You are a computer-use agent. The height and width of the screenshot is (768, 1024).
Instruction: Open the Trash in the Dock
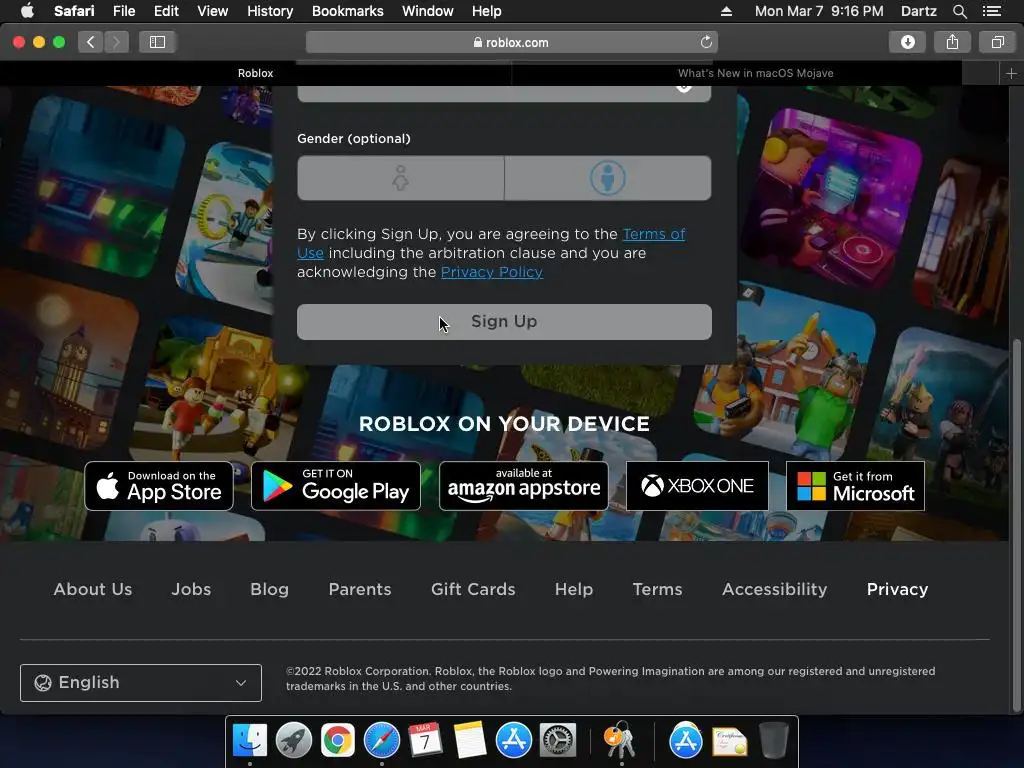(x=773, y=741)
